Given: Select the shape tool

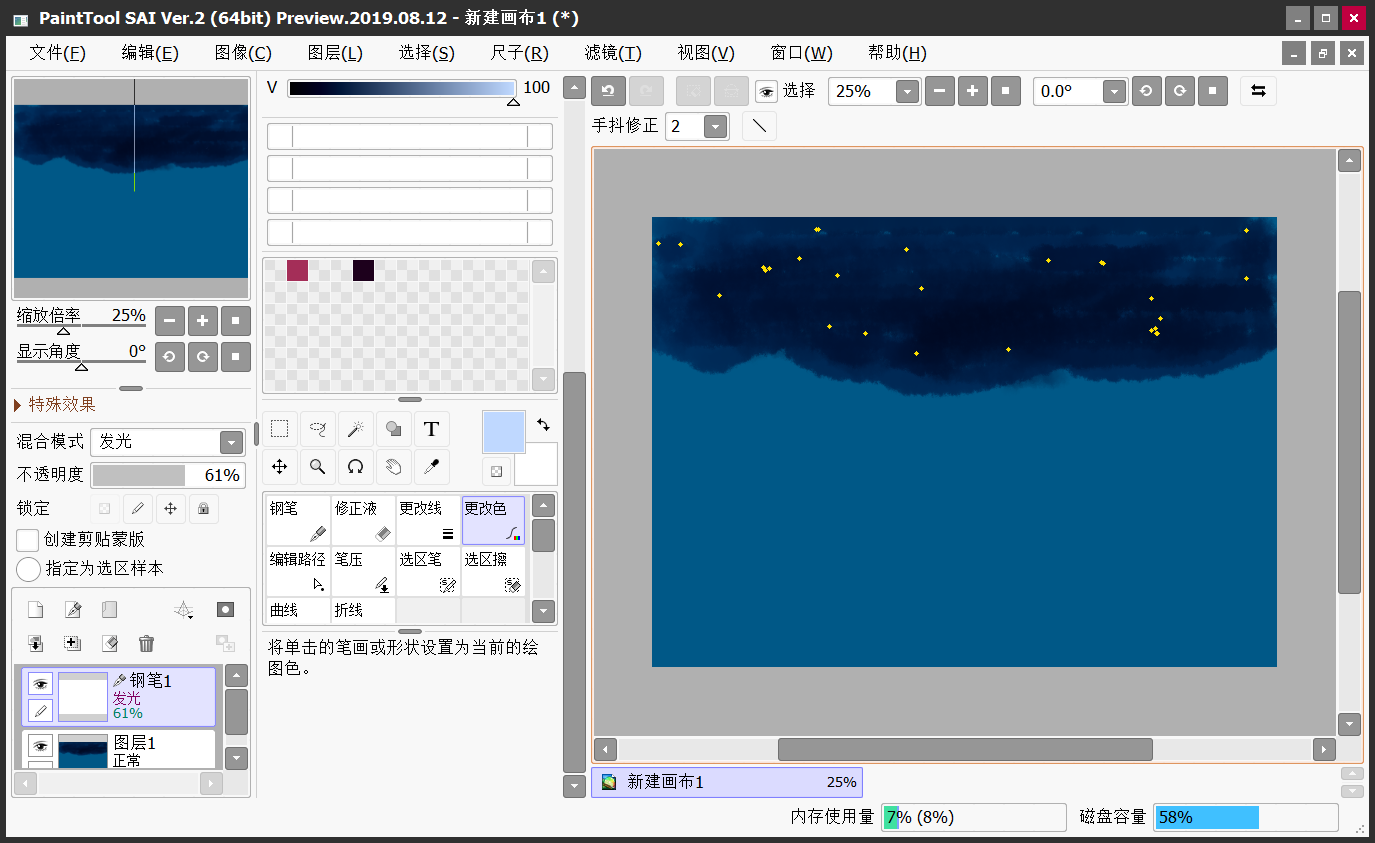Looking at the screenshot, I should [x=393, y=429].
